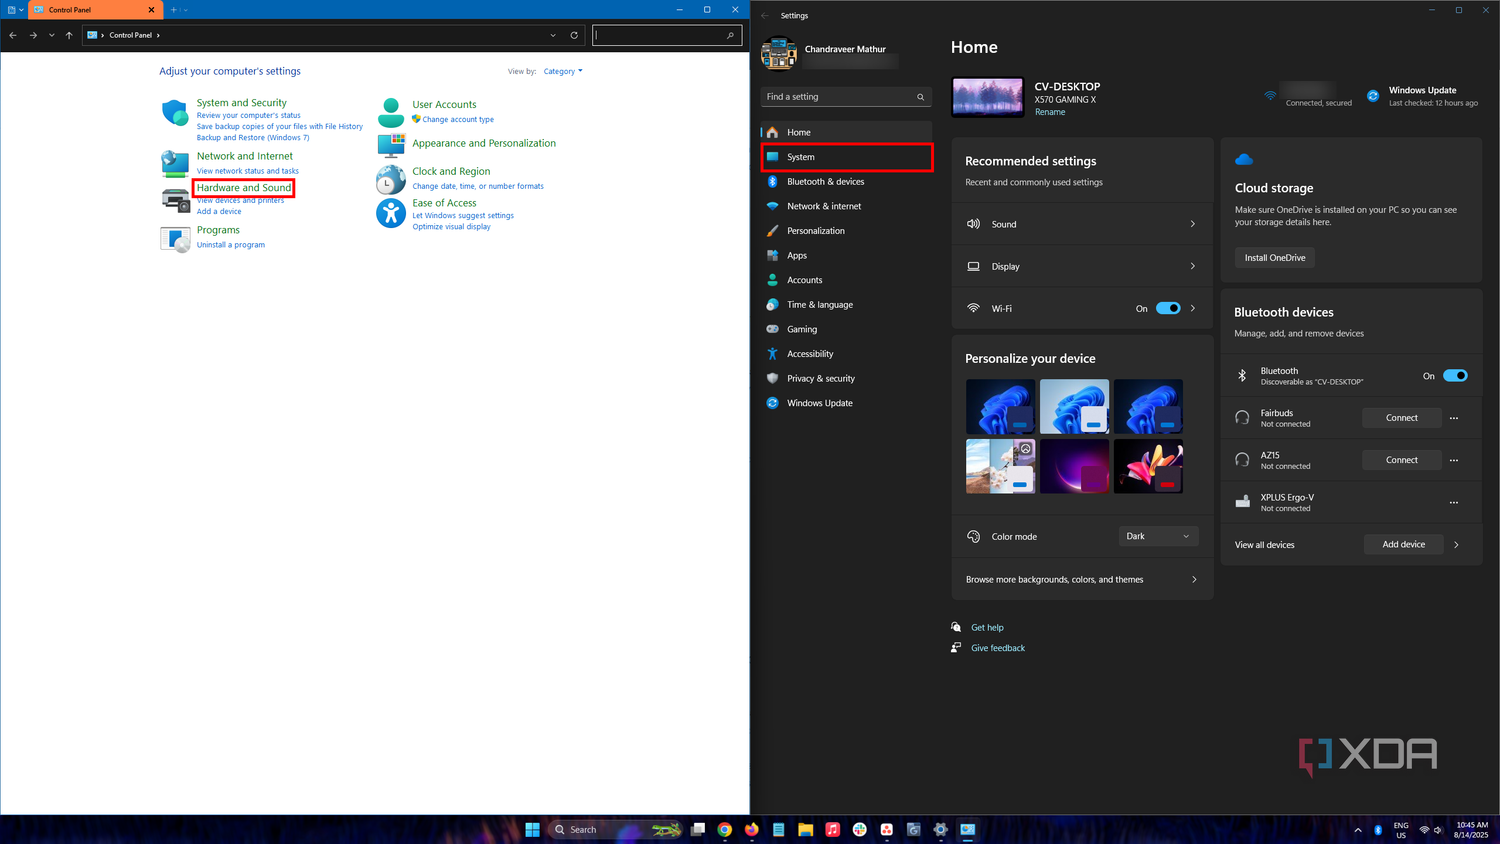Click the up-directory arrow in Control Panel
The image size is (1500, 844).
(69, 35)
